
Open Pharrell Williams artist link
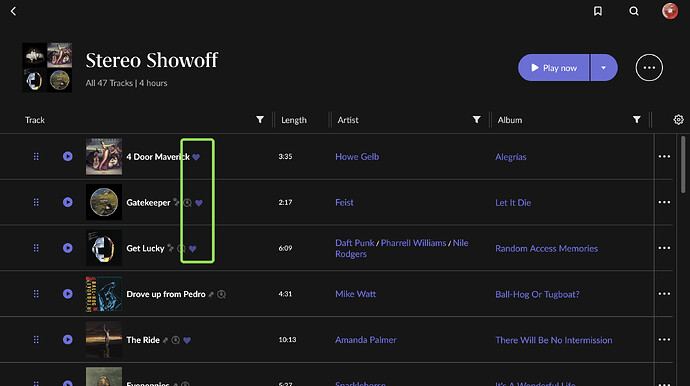pyautogui.click(x=413, y=243)
